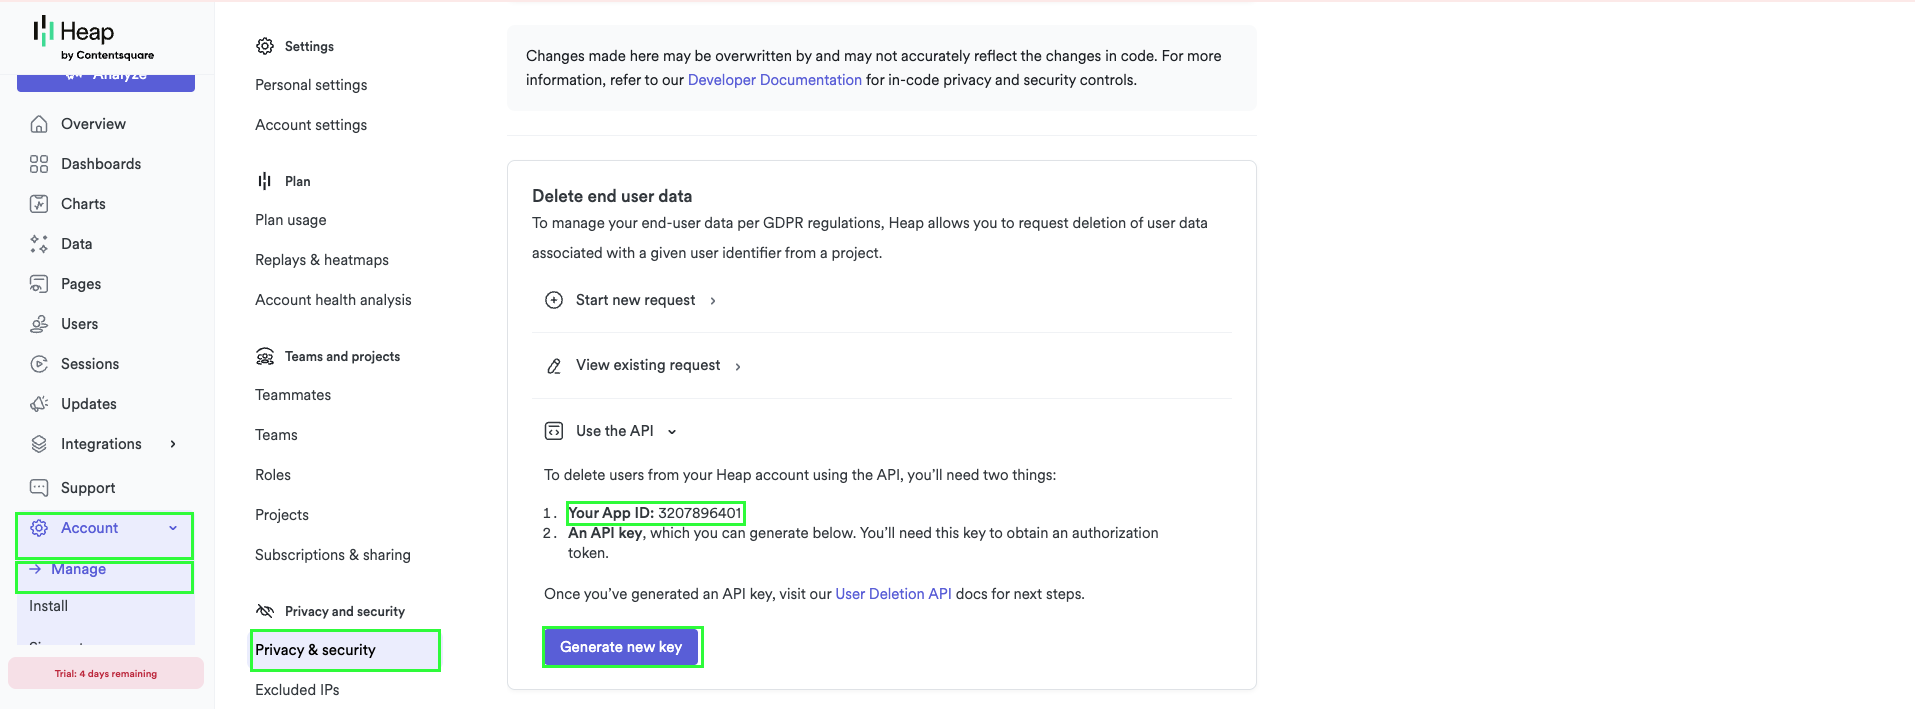Collapse the Account section chevron

point(173,528)
